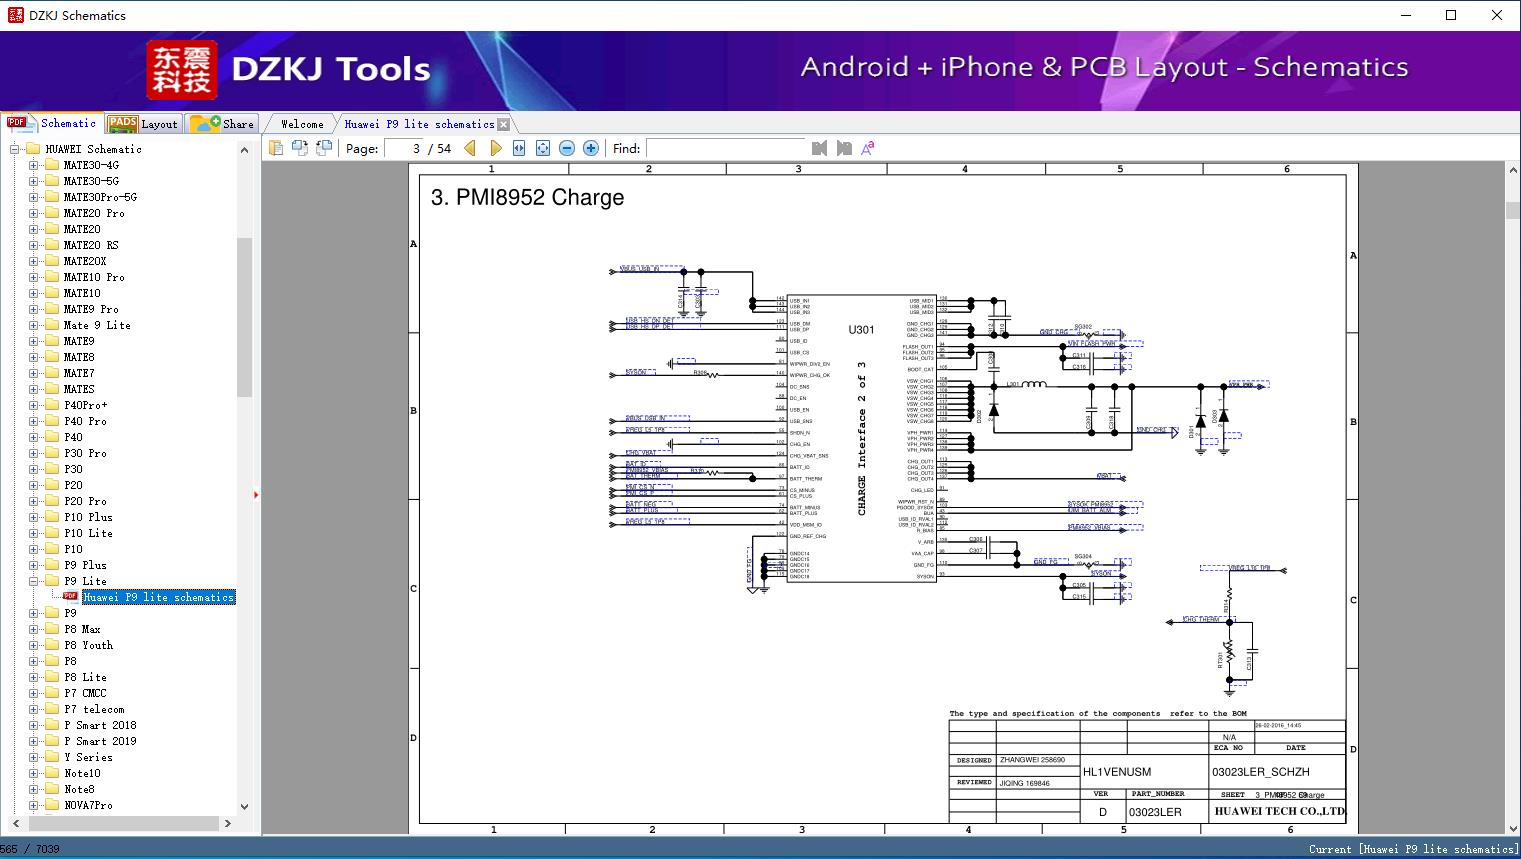Click the find previous icon
The width and height of the screenshot is (1521, 859).
[x=820, y=148]
